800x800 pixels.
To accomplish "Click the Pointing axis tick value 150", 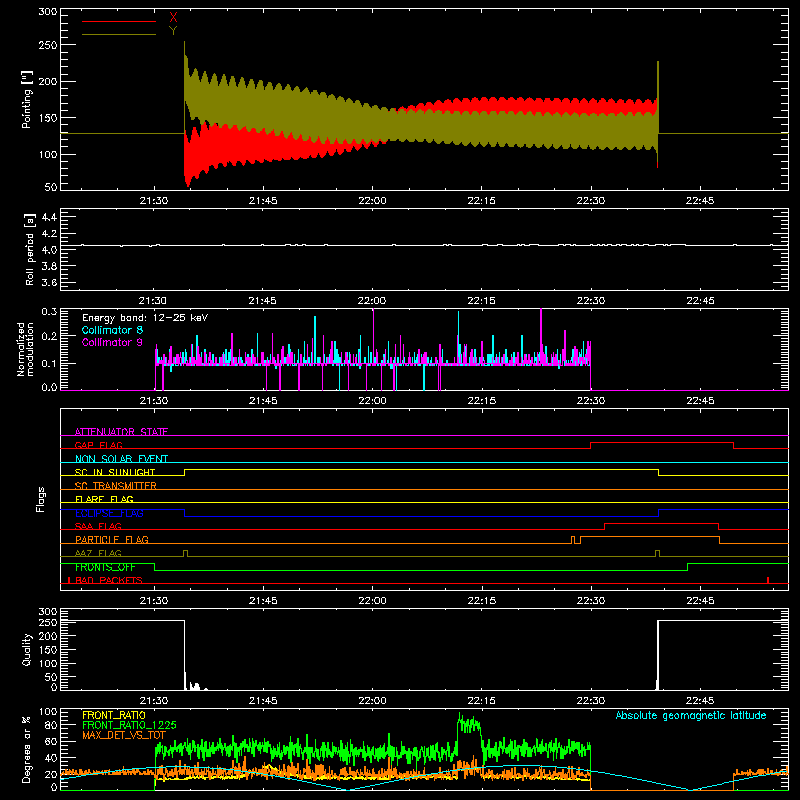I will pos(48,118).
